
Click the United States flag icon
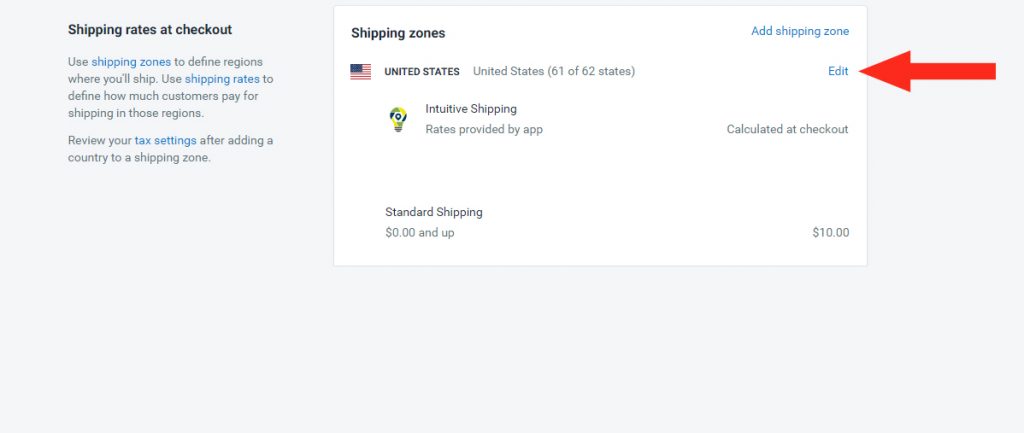tap(360, 72)
